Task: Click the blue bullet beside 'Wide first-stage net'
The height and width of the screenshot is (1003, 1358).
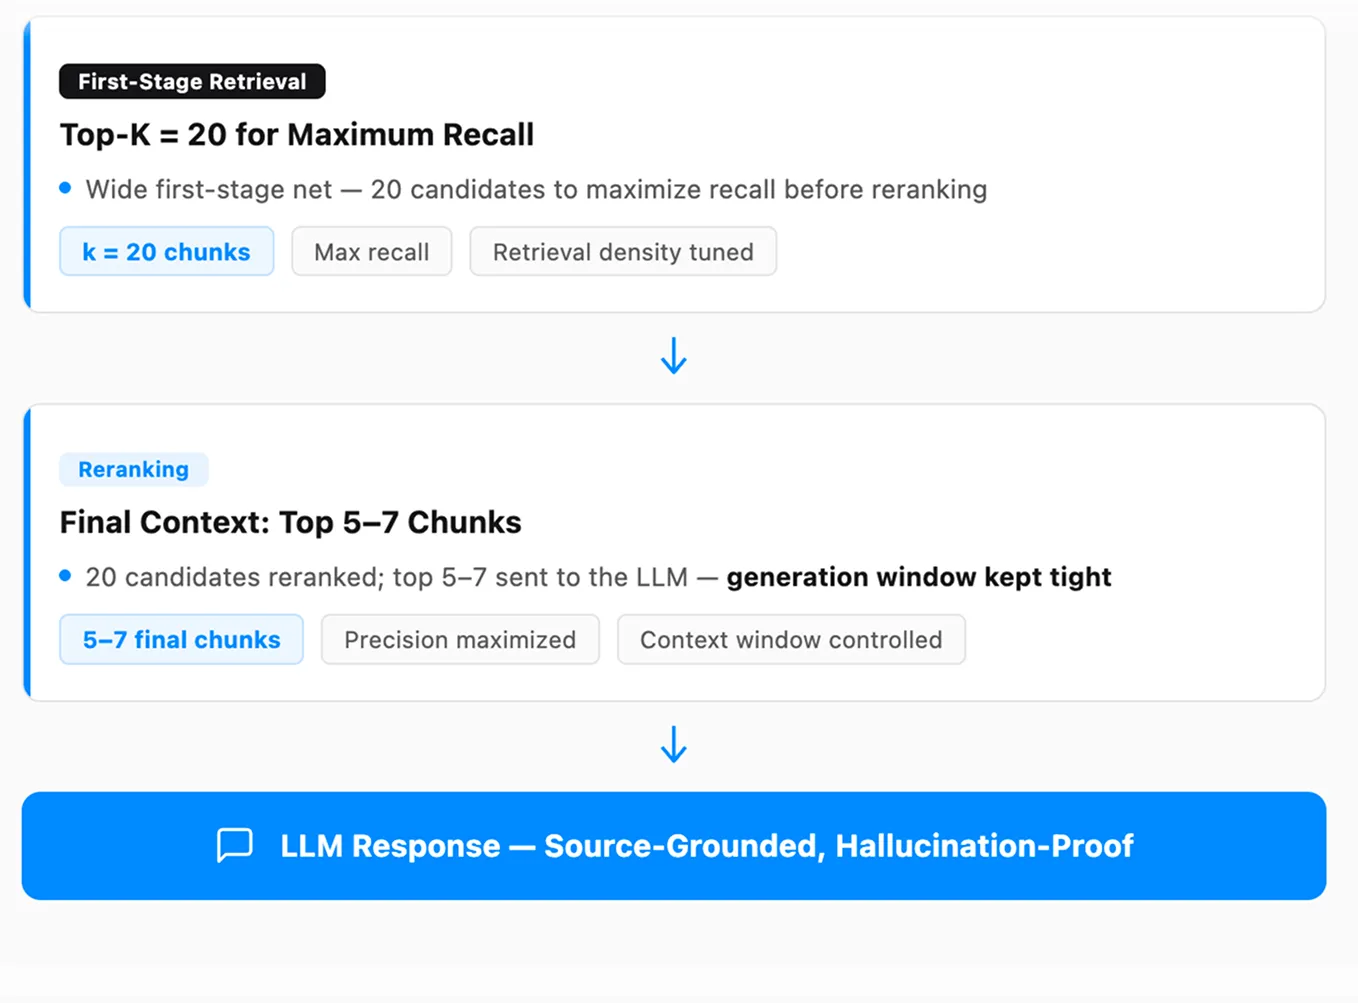Action: [65, 188]
